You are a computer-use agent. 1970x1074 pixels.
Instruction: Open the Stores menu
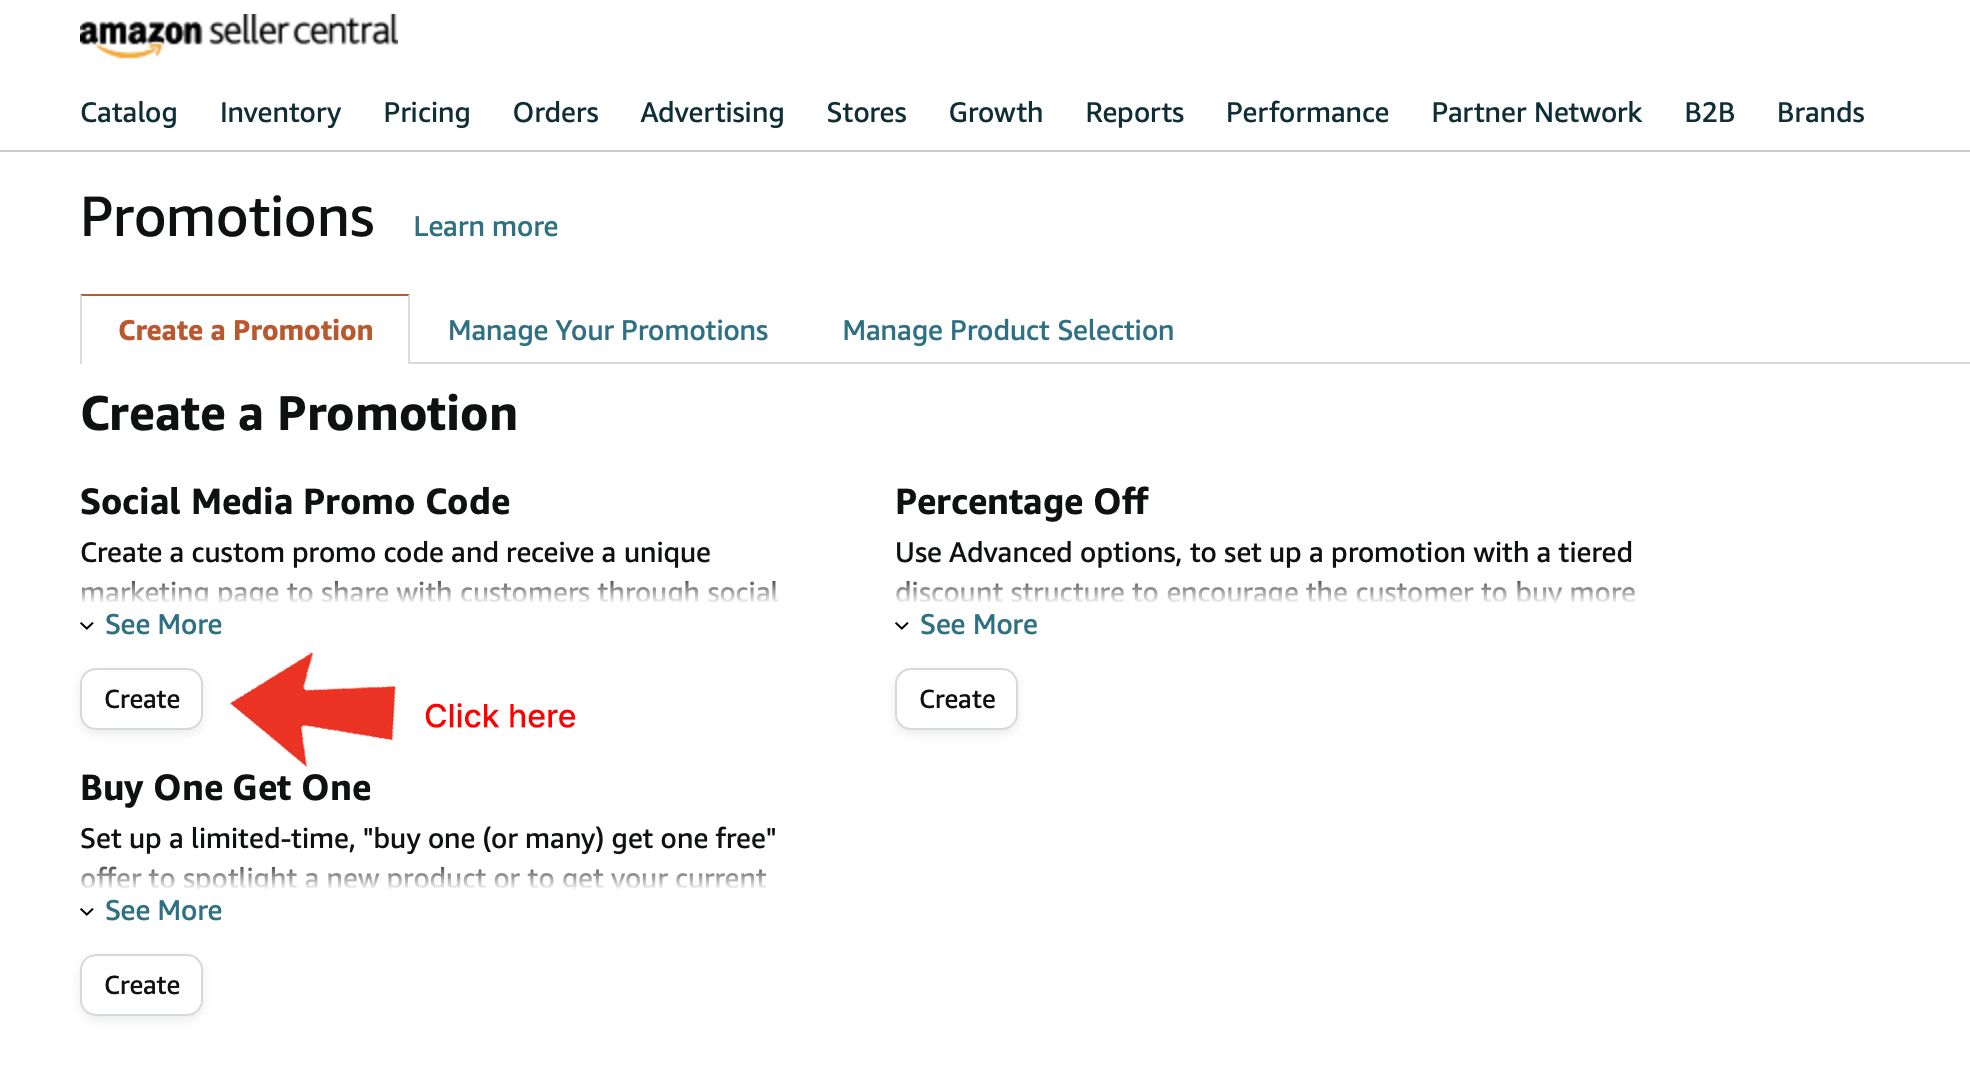(x=867, y=112)
